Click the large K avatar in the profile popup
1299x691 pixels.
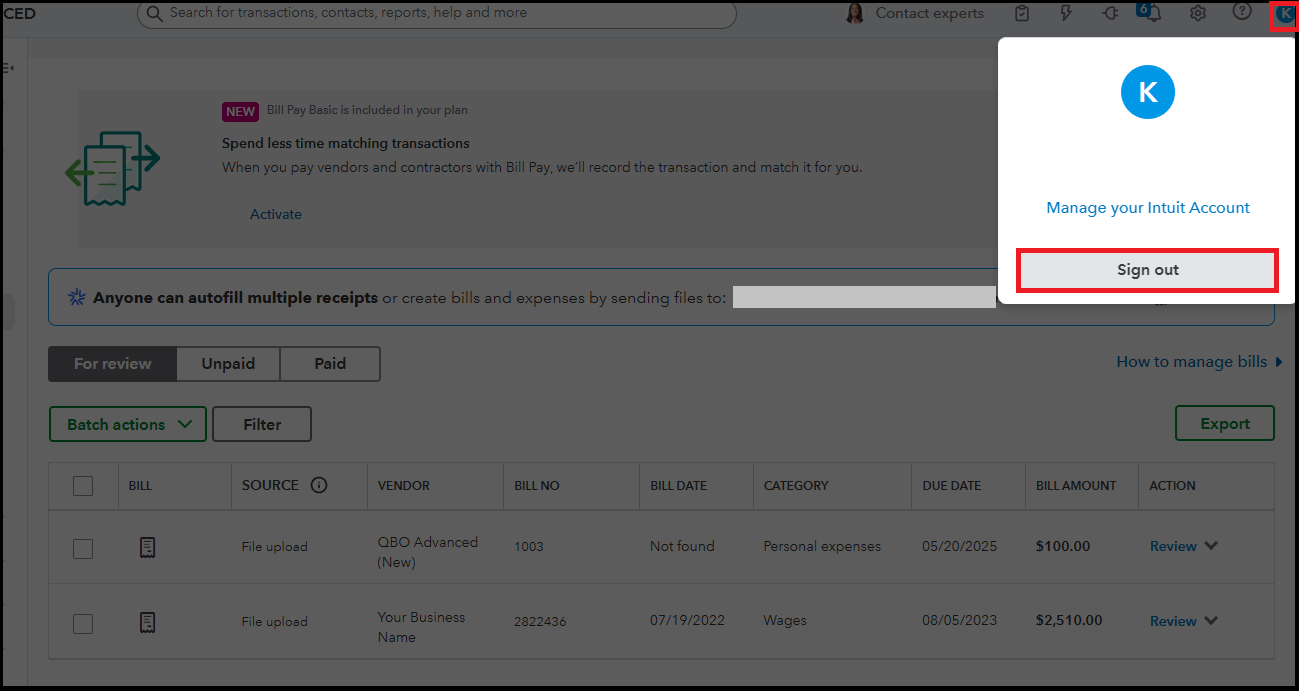1148,92
